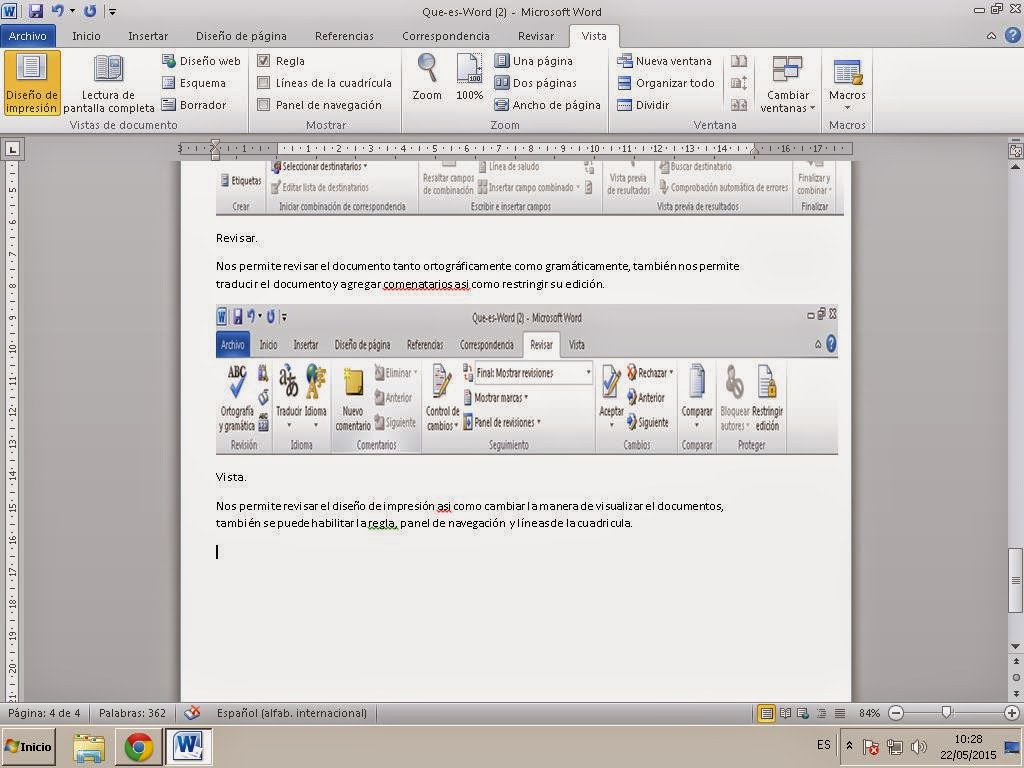The width and height of the screenshot is (1024, 768).
Task: Open the Archivo menu
Action: (29, 35)
